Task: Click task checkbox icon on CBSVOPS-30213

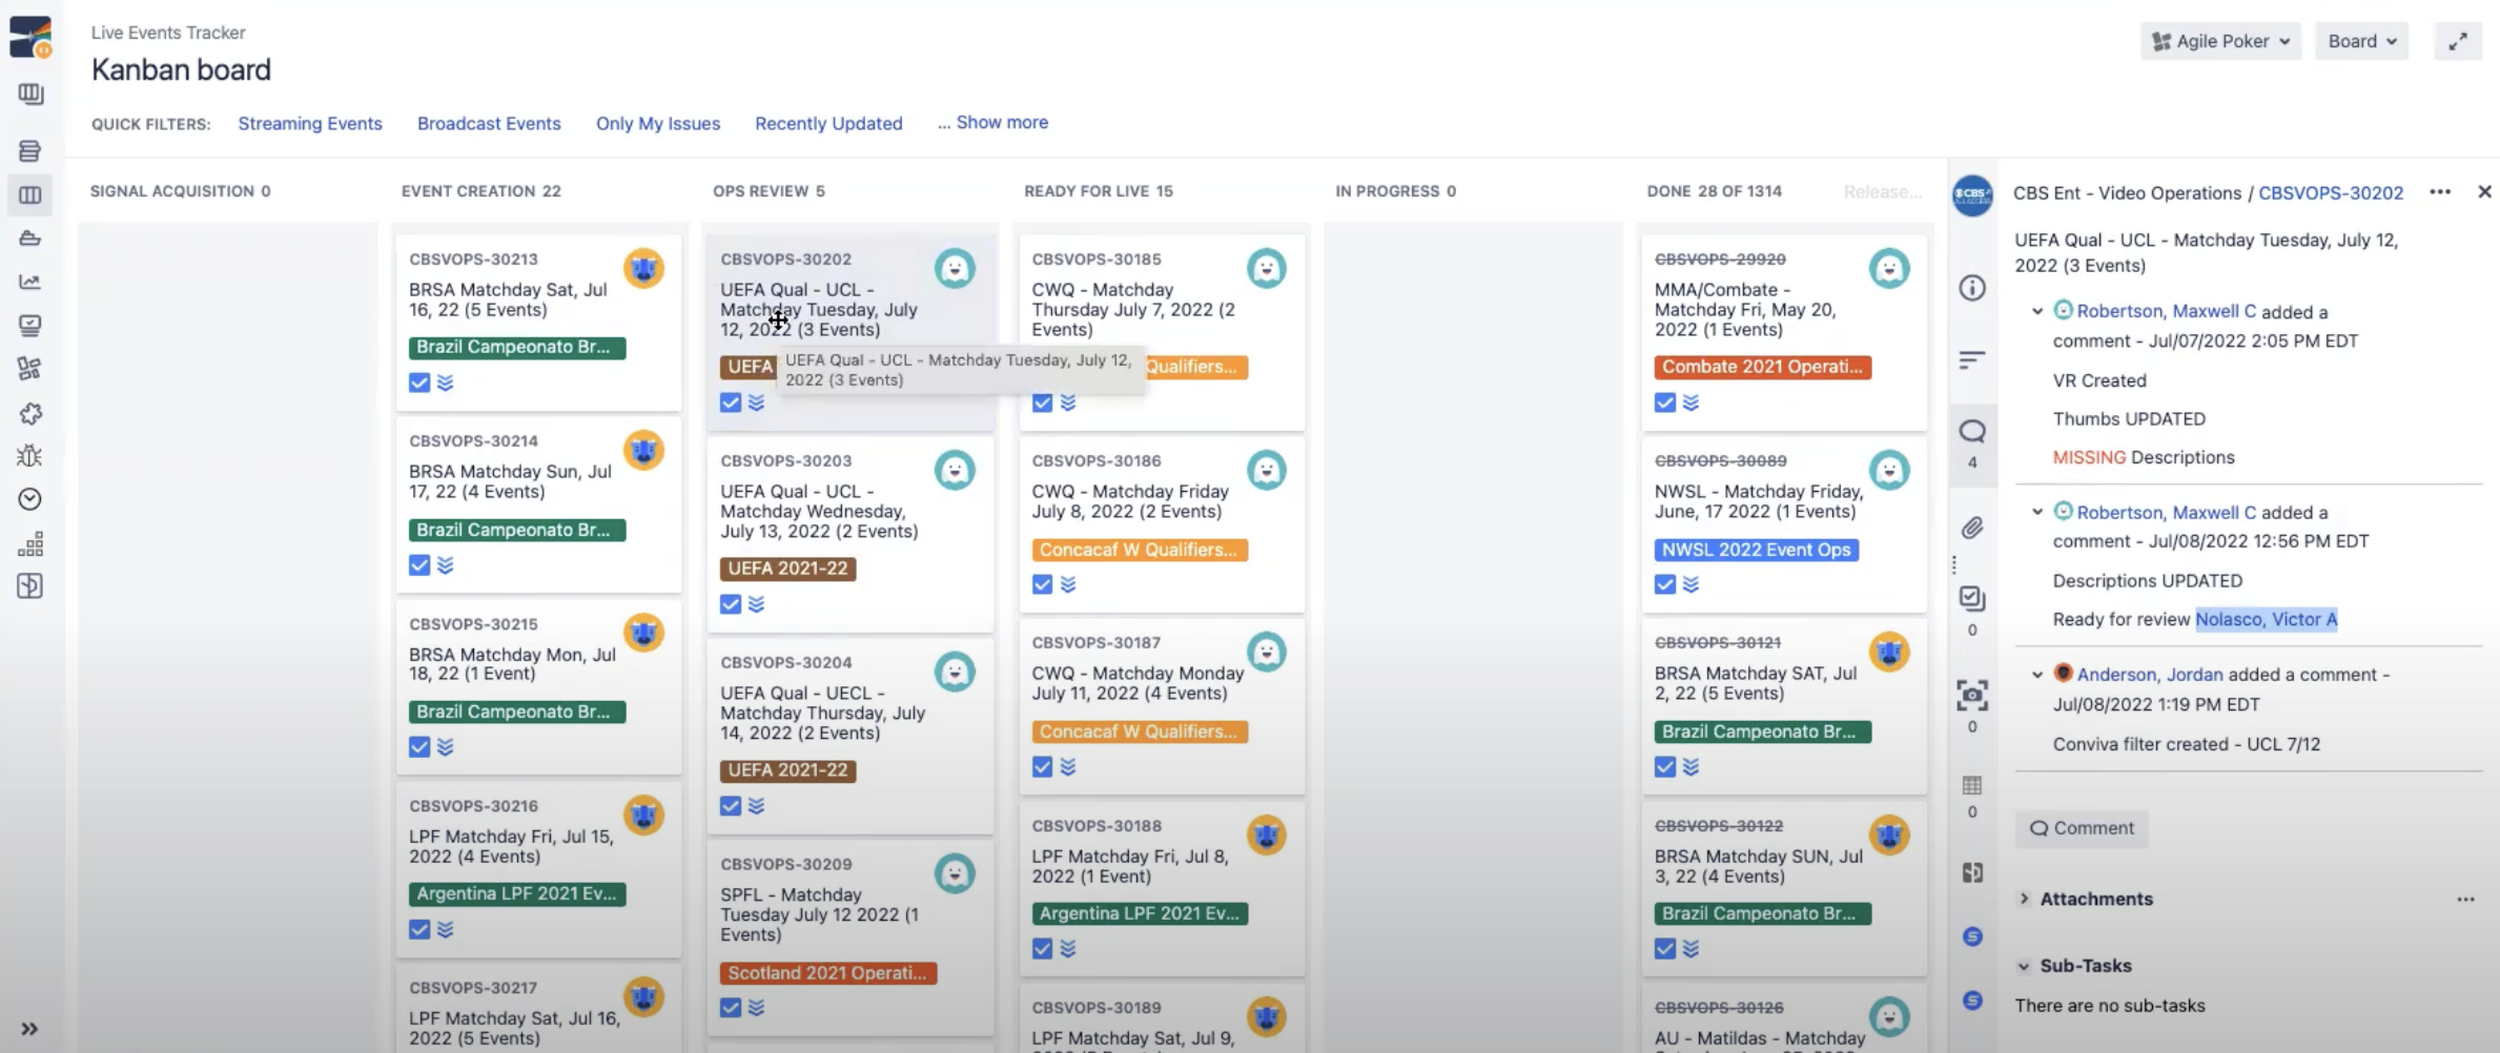Action: tap(419, 383)
